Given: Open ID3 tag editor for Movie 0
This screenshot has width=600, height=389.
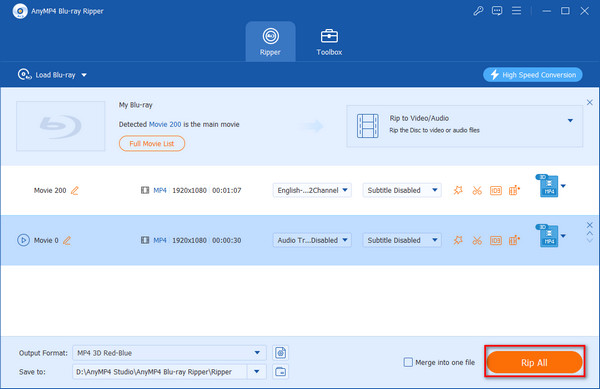Looking at the screenshot, I should pyautogui.click(x=496, y=241).
